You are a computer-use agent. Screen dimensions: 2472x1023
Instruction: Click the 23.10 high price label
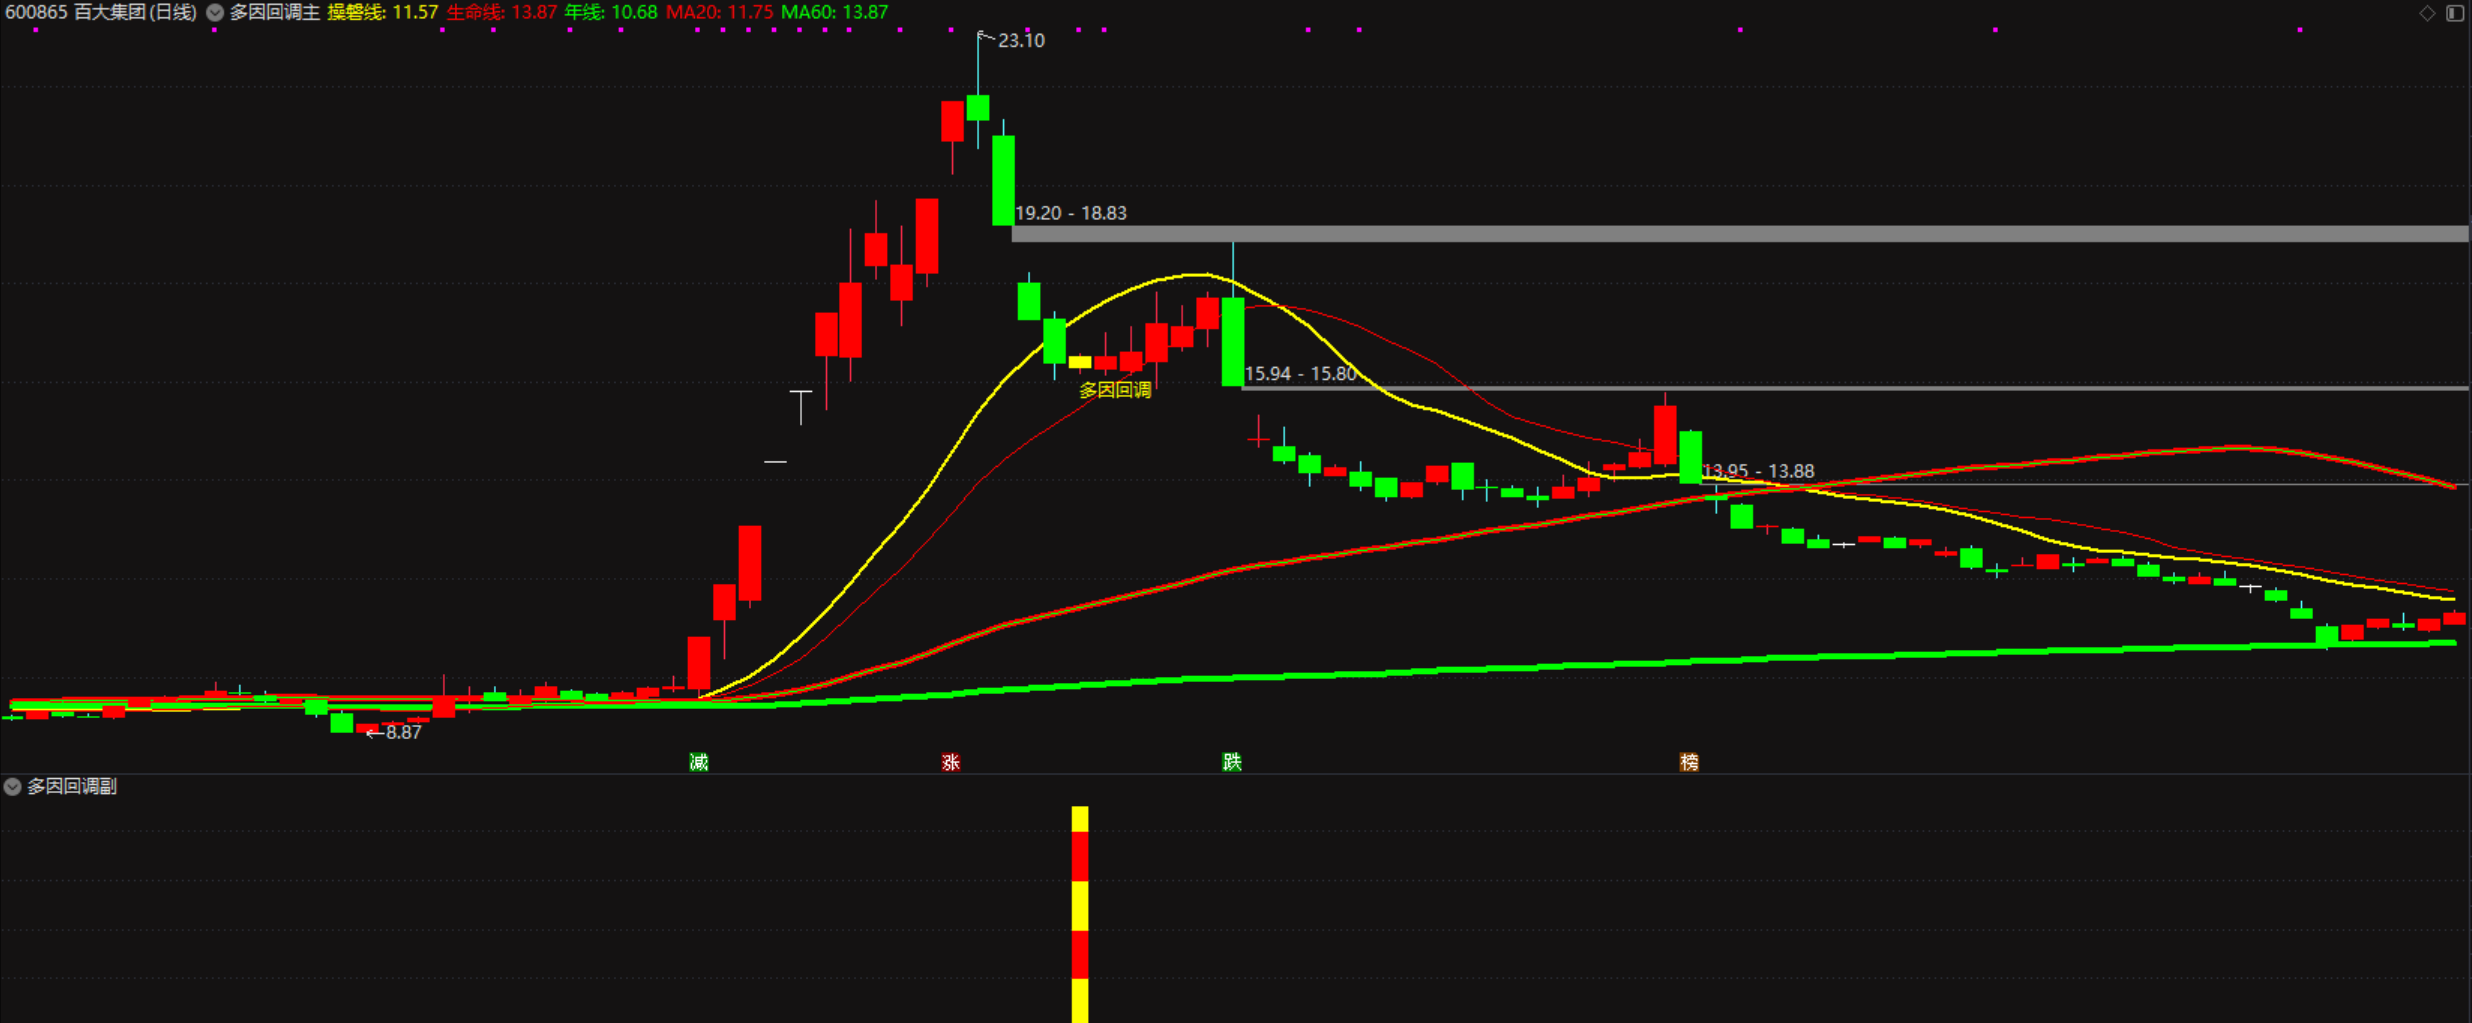click(x=1021, y=41)
